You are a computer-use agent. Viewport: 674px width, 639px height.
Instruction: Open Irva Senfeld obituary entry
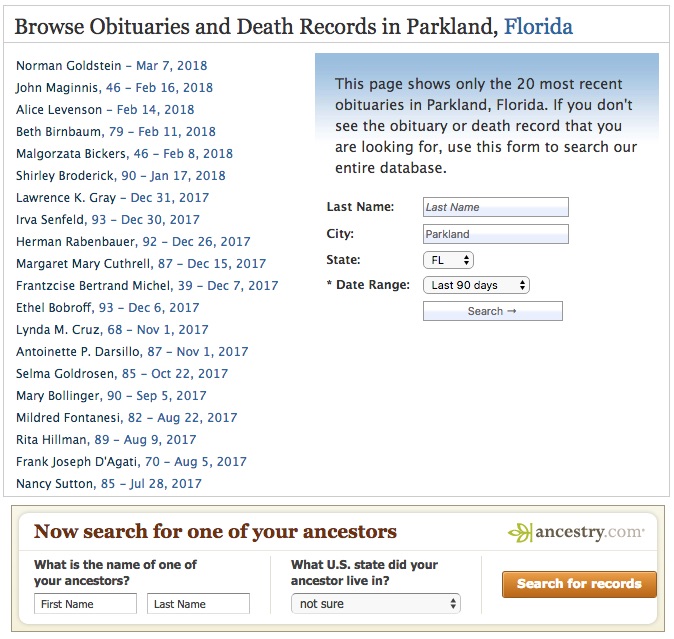click(107, 219)
